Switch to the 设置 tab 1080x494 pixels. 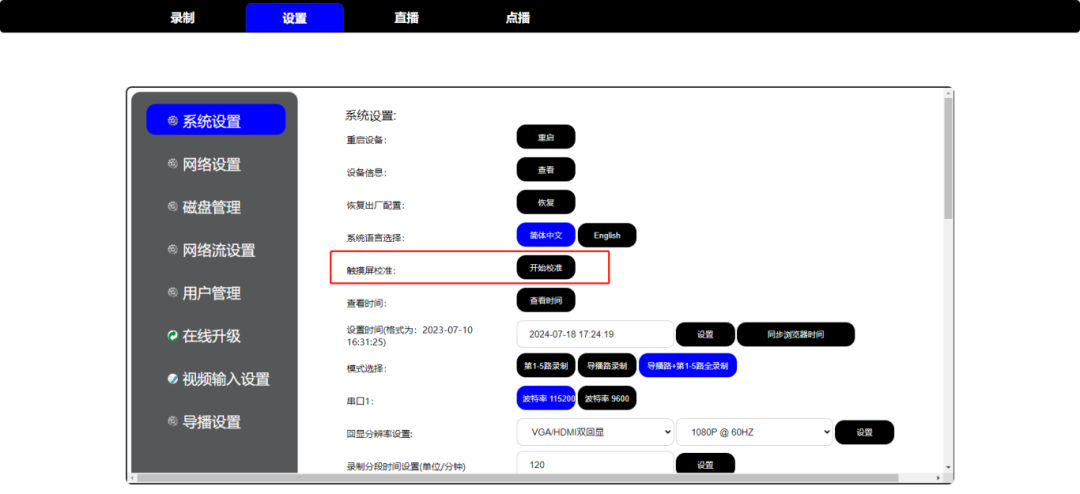coord(294,18)
